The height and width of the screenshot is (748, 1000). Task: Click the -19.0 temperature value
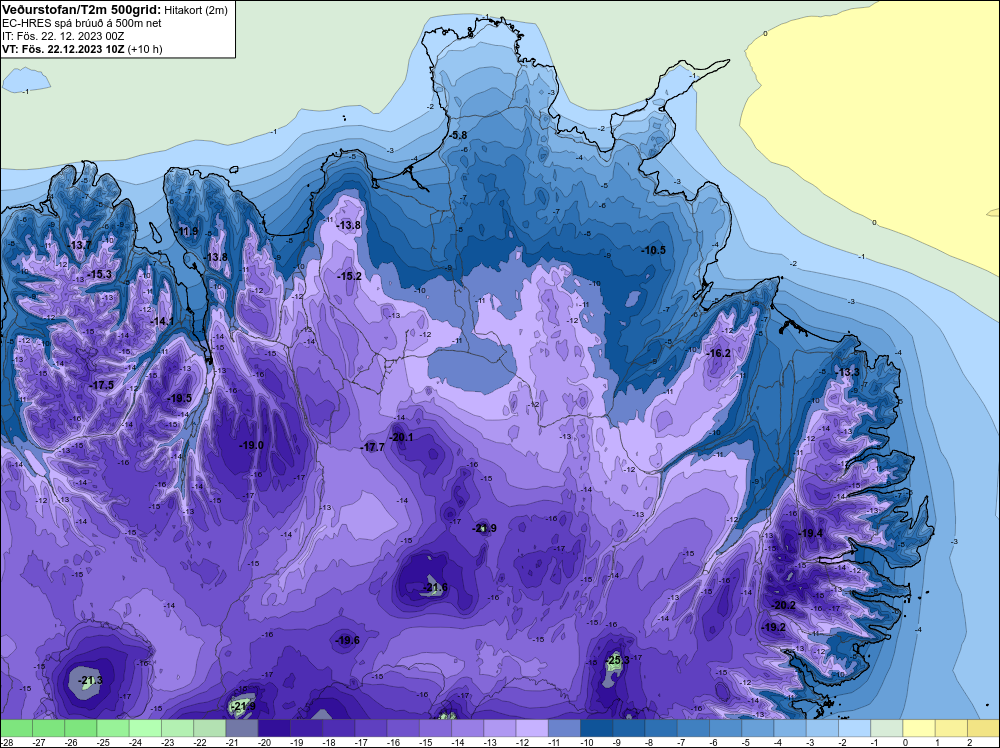click(x=251, y=445)
